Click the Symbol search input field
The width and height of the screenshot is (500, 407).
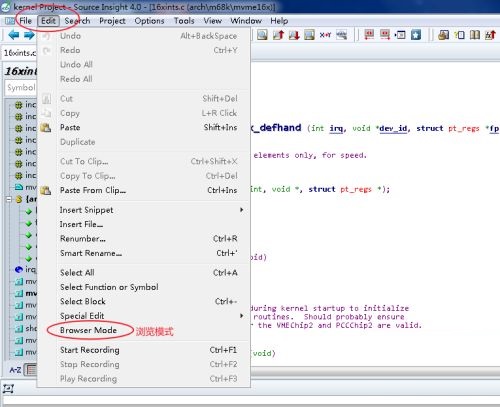click(x=21, y=88)
